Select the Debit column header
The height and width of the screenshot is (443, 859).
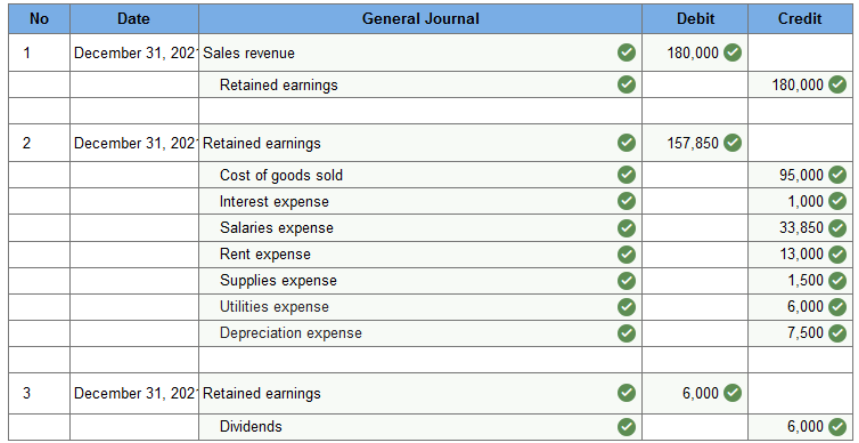point(695,19)
